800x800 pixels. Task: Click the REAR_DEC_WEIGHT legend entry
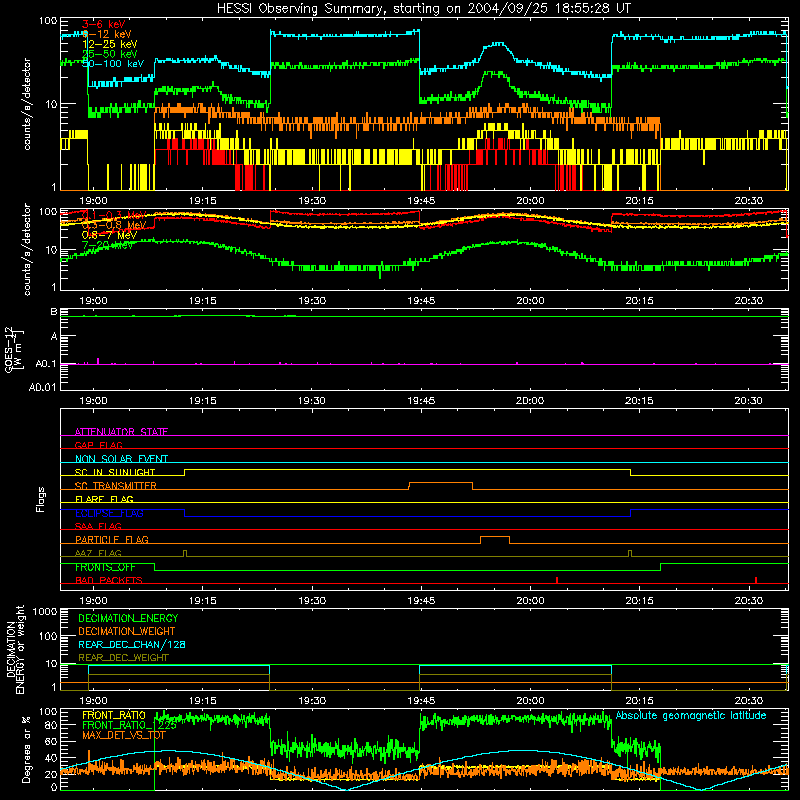(123, 658)
